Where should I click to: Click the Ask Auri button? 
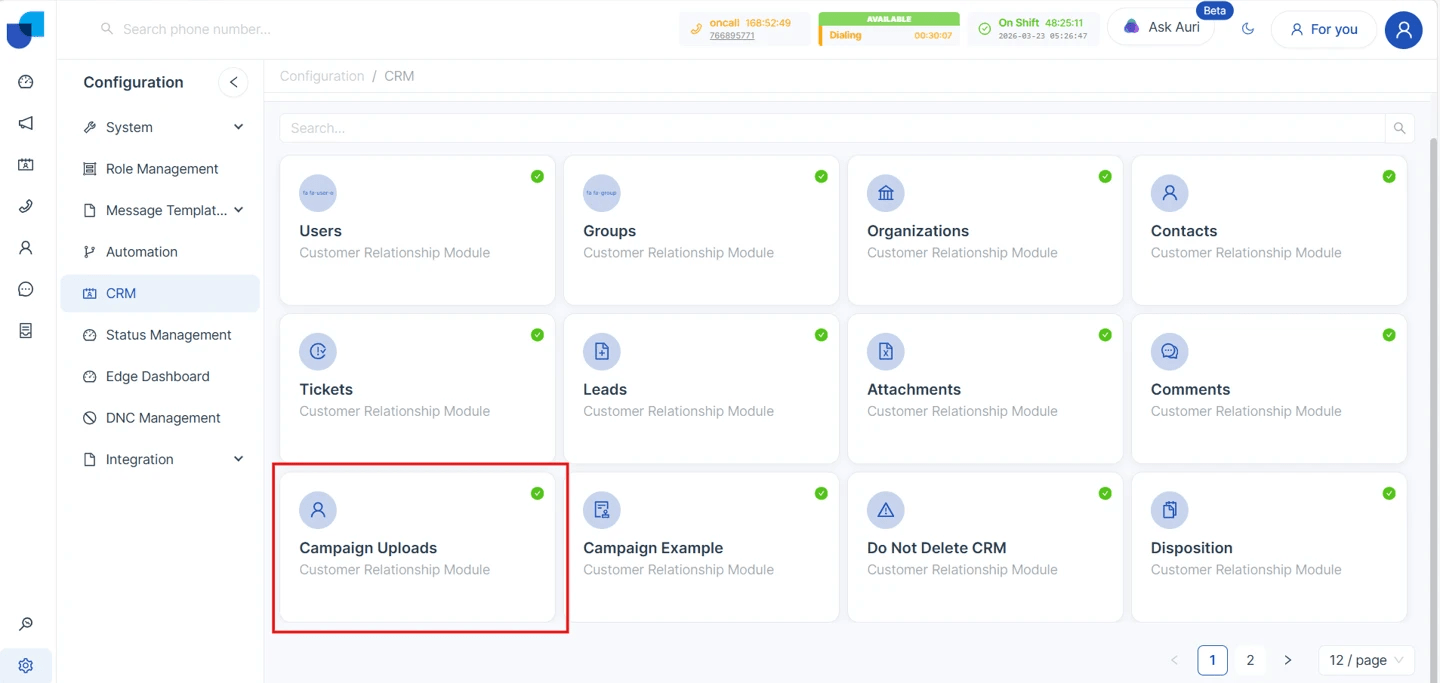[x=1161, y=28]
